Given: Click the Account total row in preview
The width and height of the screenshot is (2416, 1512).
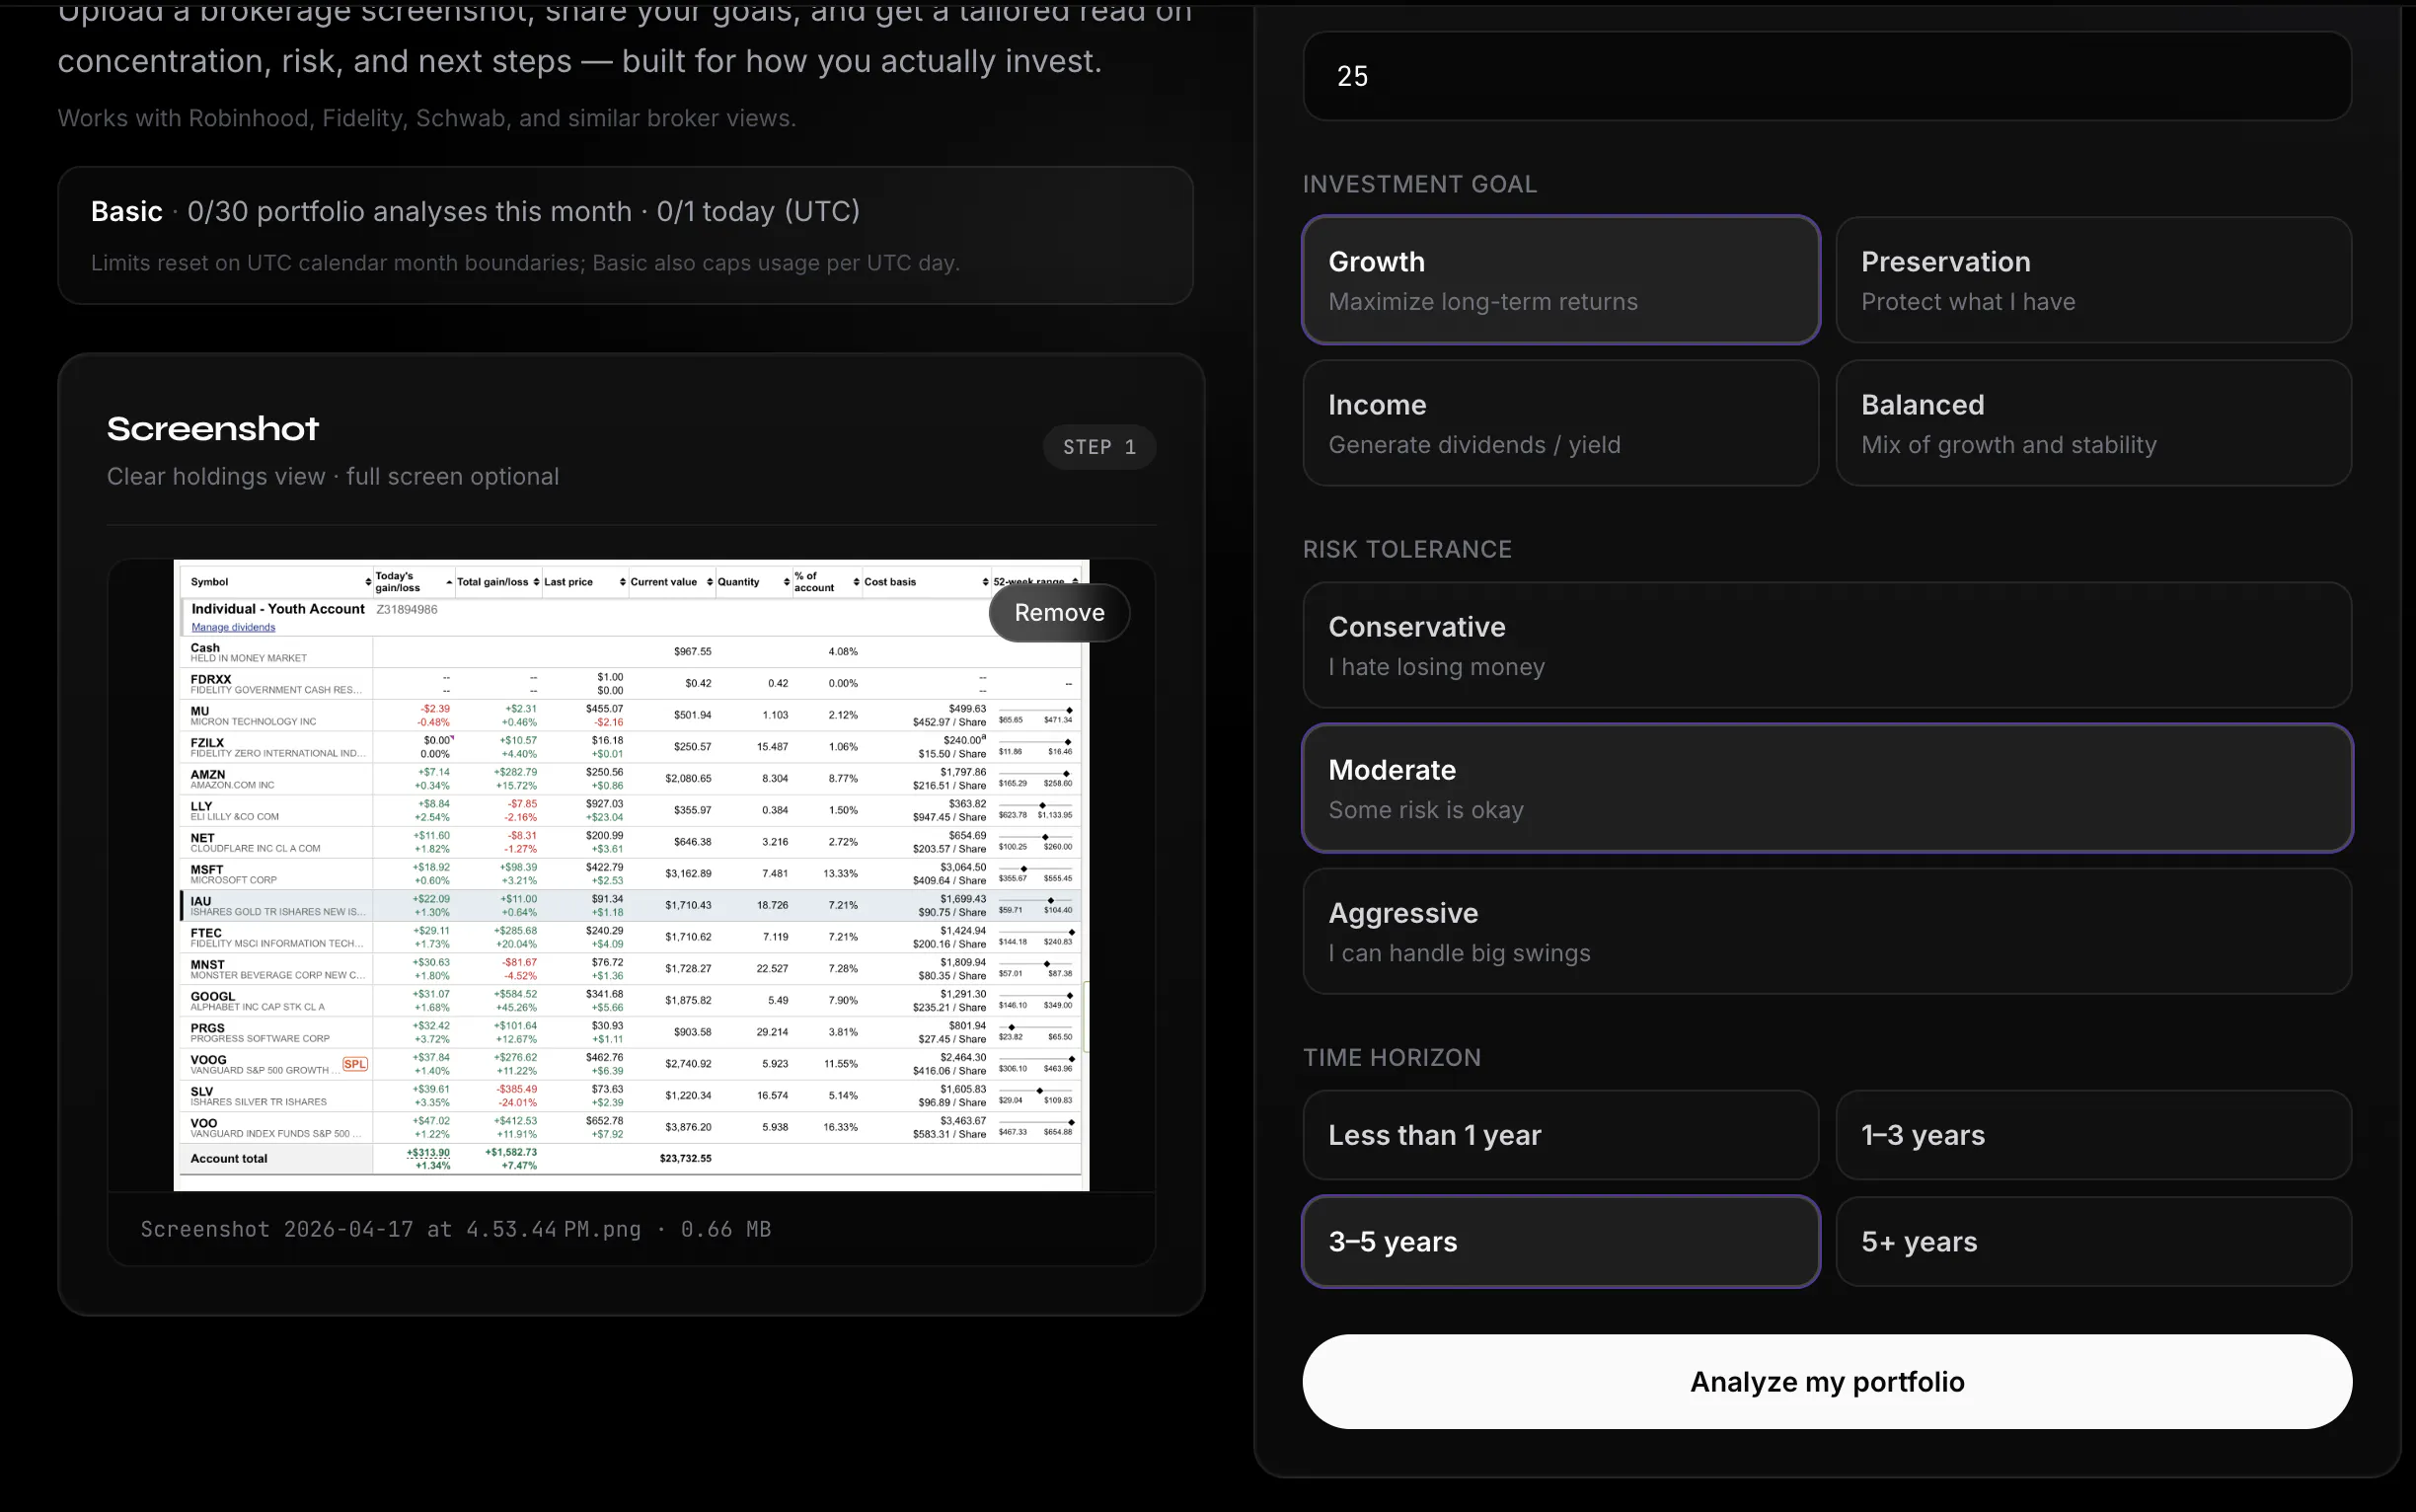Looking at the screenshot, I should (631, 1159).
